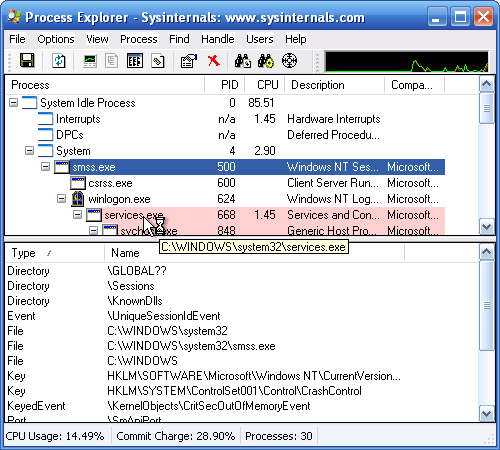Sort by the CPU column header
This screenshot has height=450, width=500.
[264, 85]
